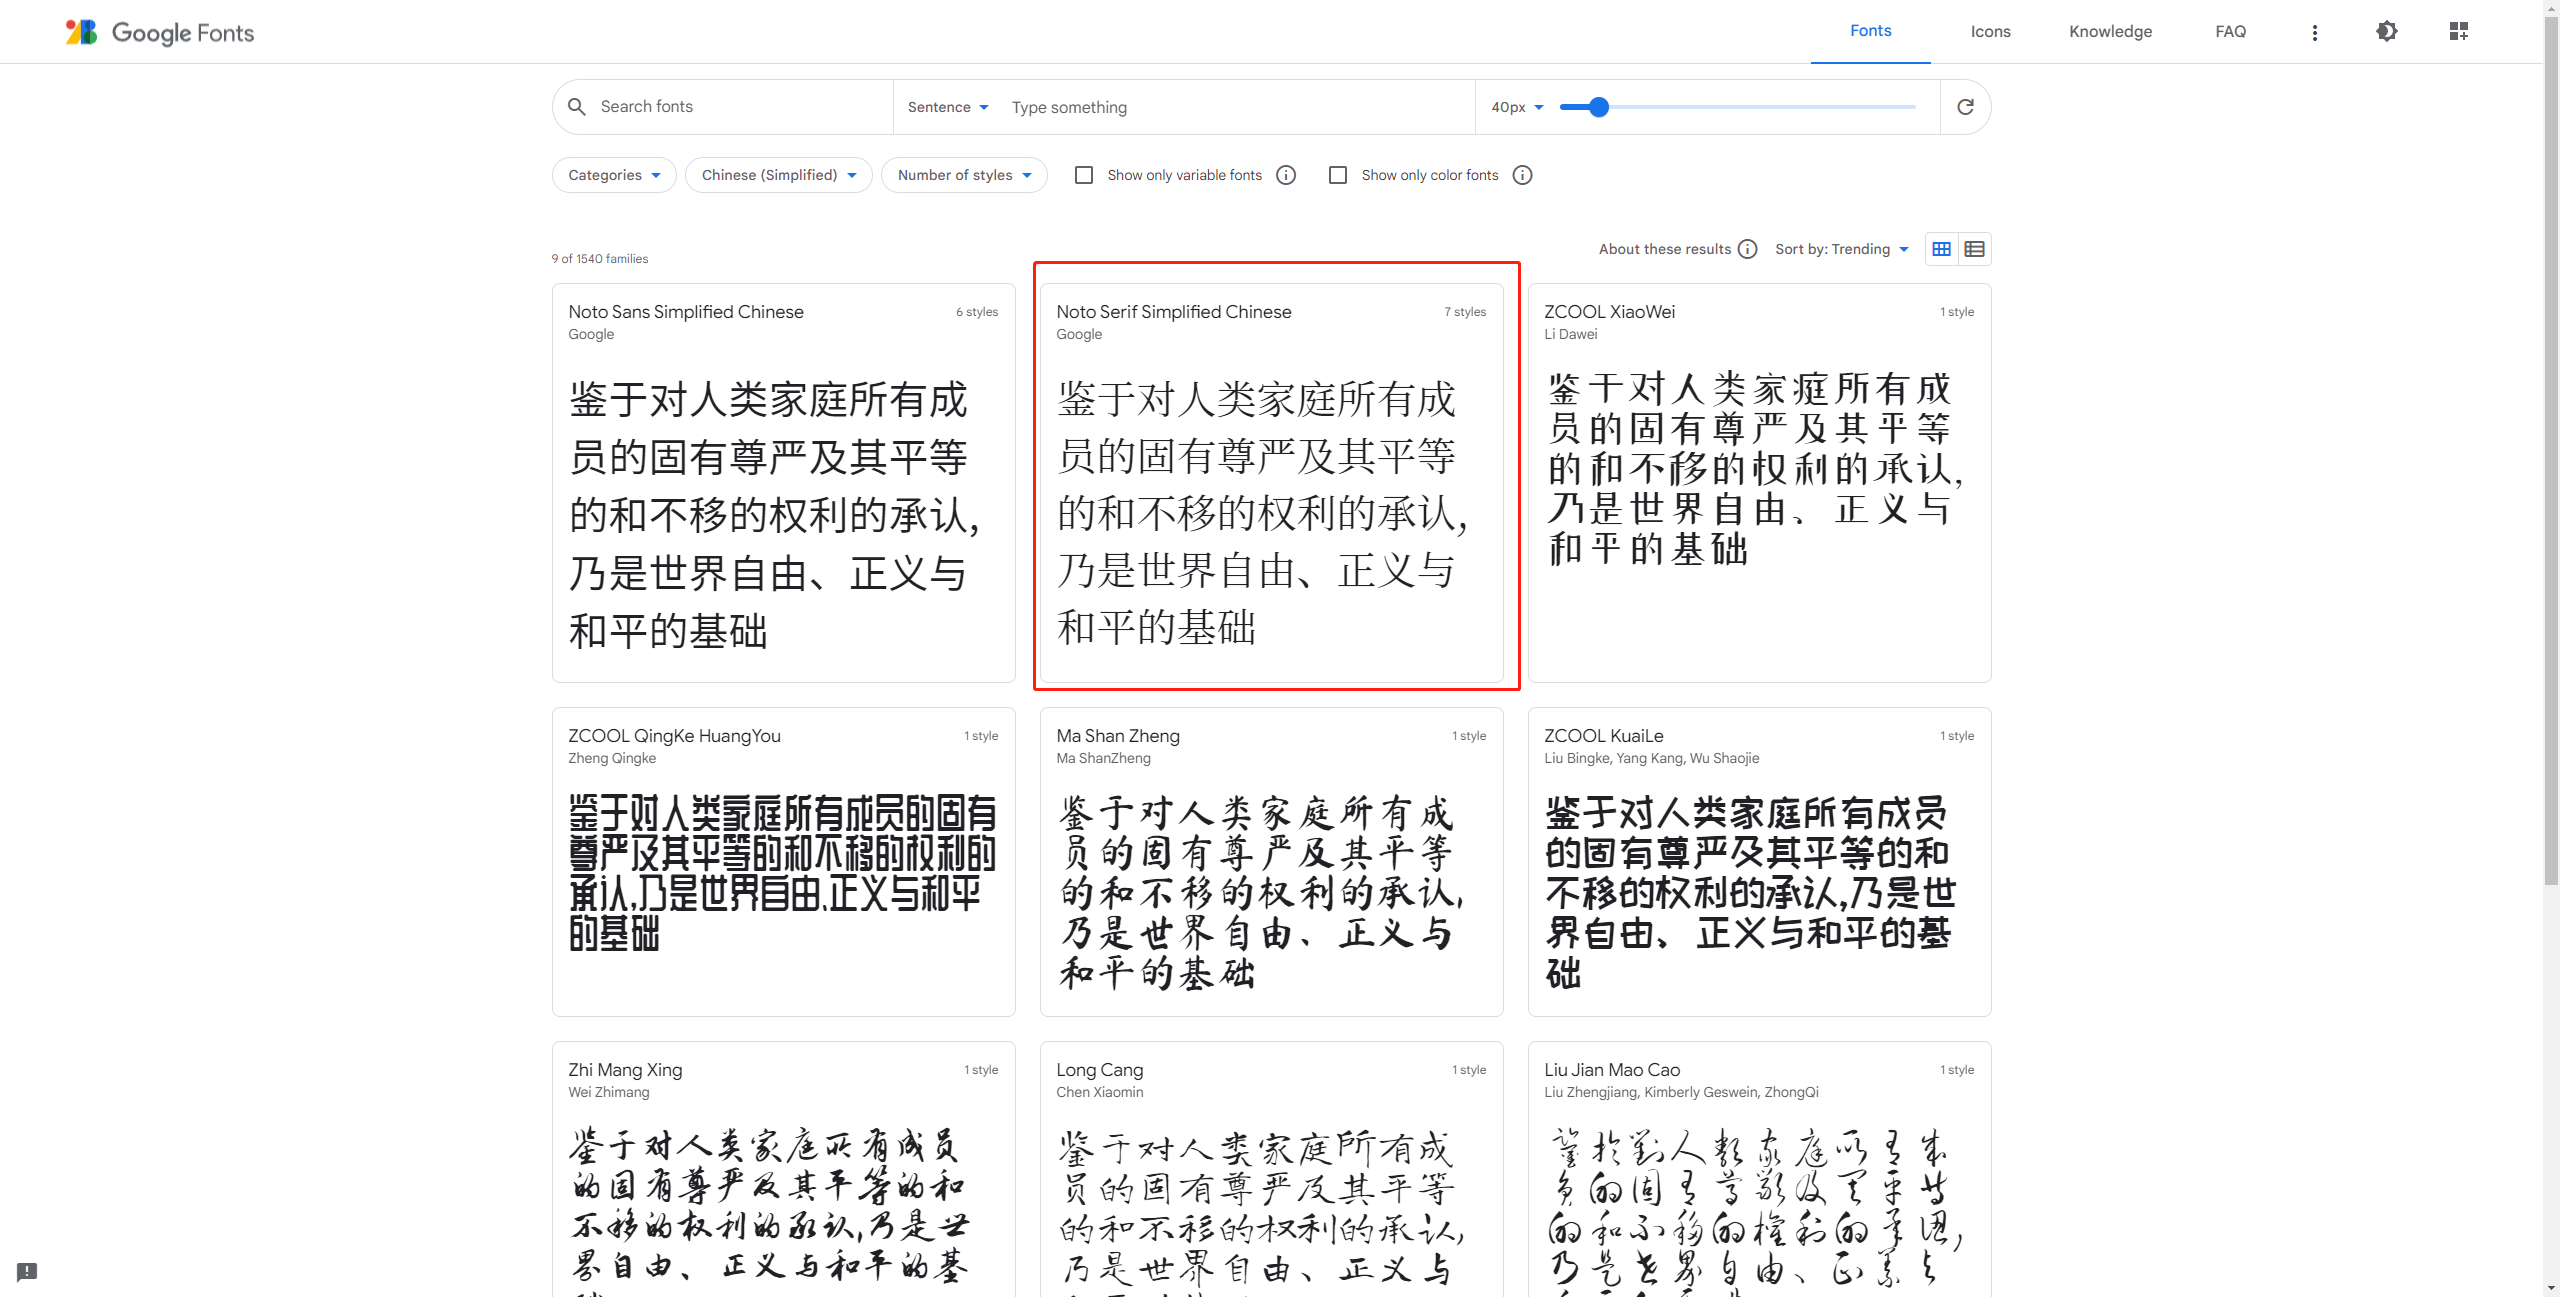Open the three-dot more options menu
Image resolution: width=2560 pixels, height=1297 pixels.
coord(2314,32)
